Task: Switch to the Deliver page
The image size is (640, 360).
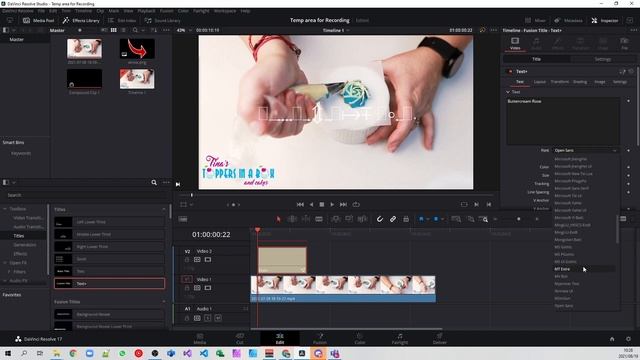Action: click(x=440, y=339)
